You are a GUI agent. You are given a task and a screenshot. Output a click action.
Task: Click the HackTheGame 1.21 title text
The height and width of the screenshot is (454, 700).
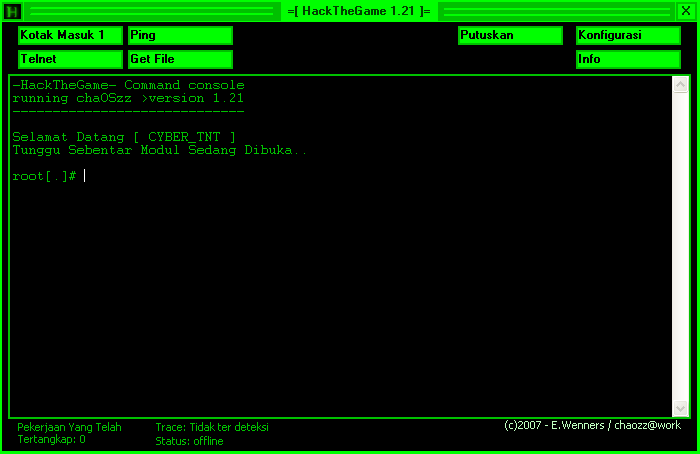point(359,11)
